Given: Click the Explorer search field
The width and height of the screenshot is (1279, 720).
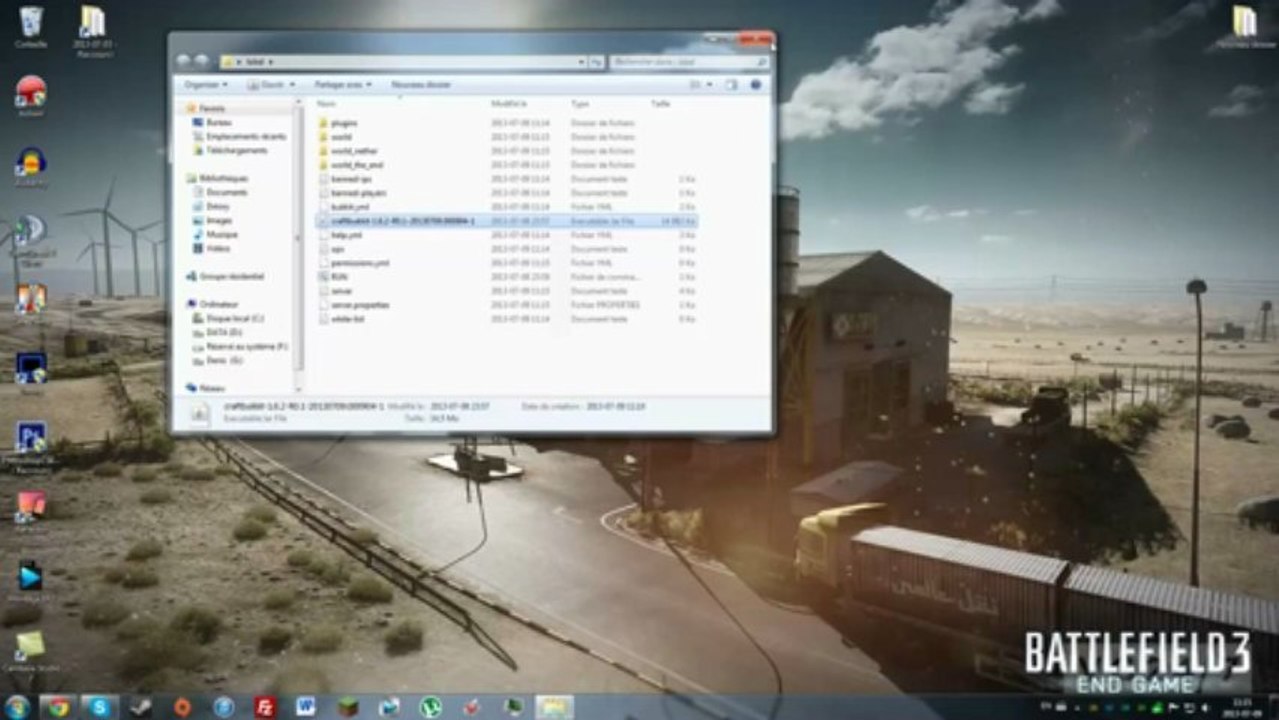Looking at the screenshot, I should [x=688, y=62].
